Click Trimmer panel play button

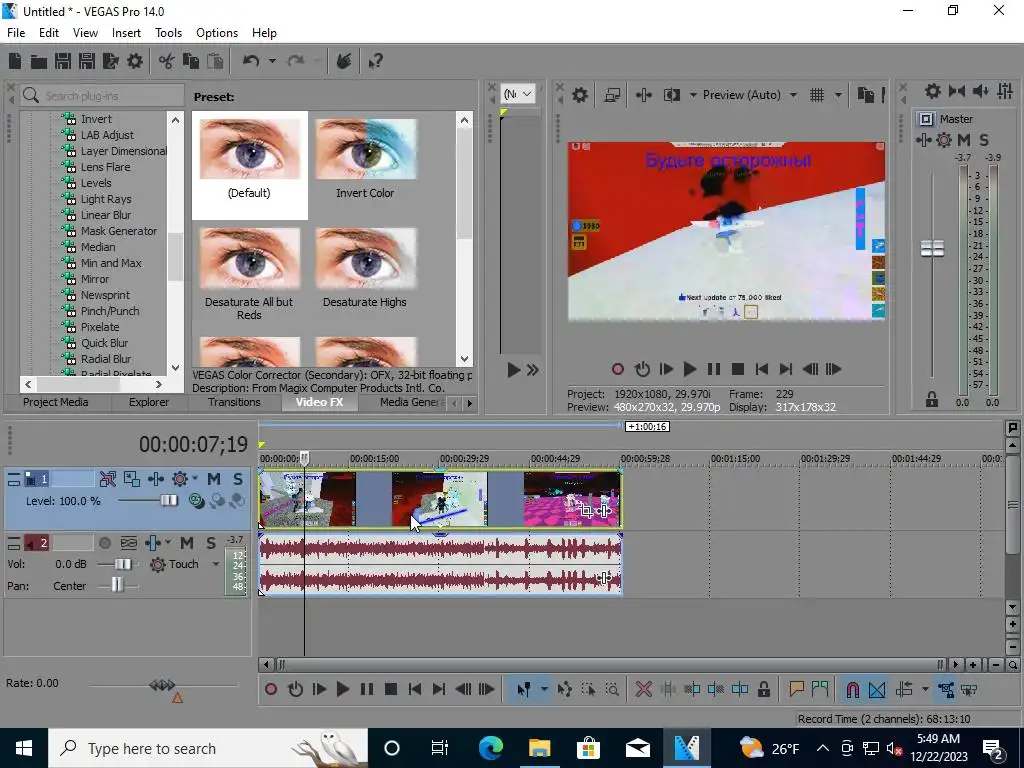513,370
